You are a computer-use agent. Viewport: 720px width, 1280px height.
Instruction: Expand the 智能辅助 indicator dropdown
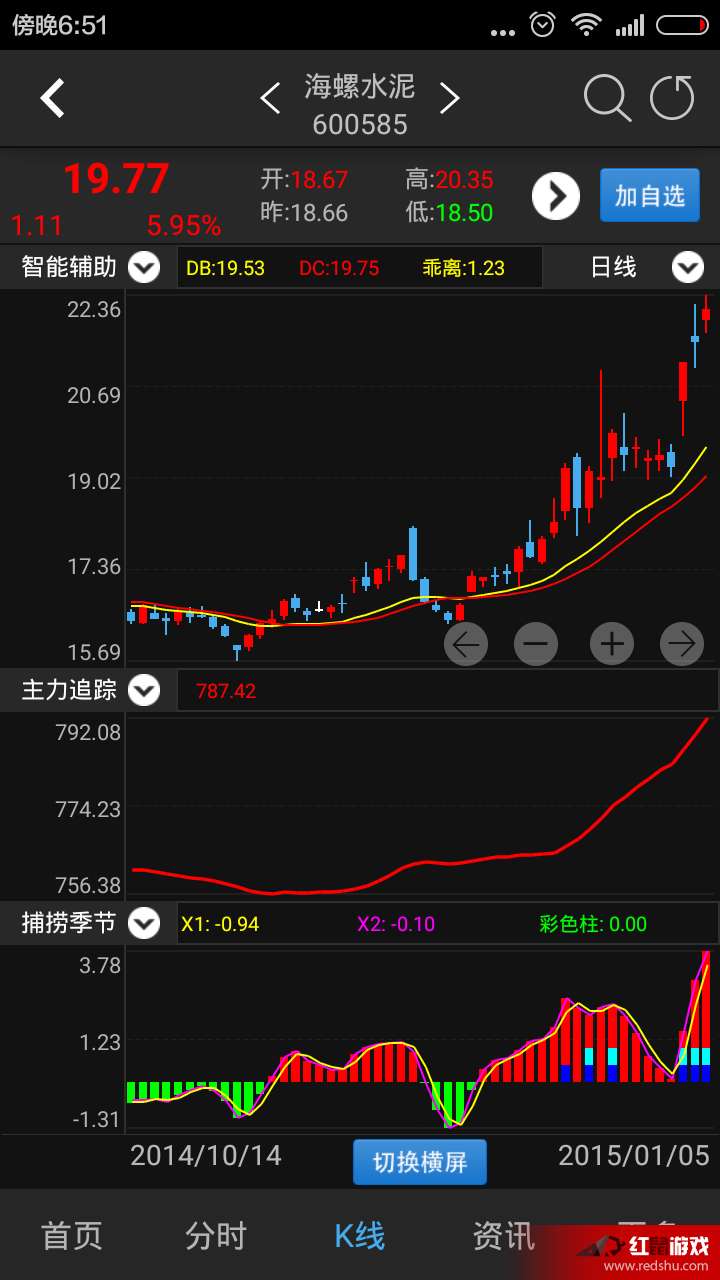pos(144,268)
